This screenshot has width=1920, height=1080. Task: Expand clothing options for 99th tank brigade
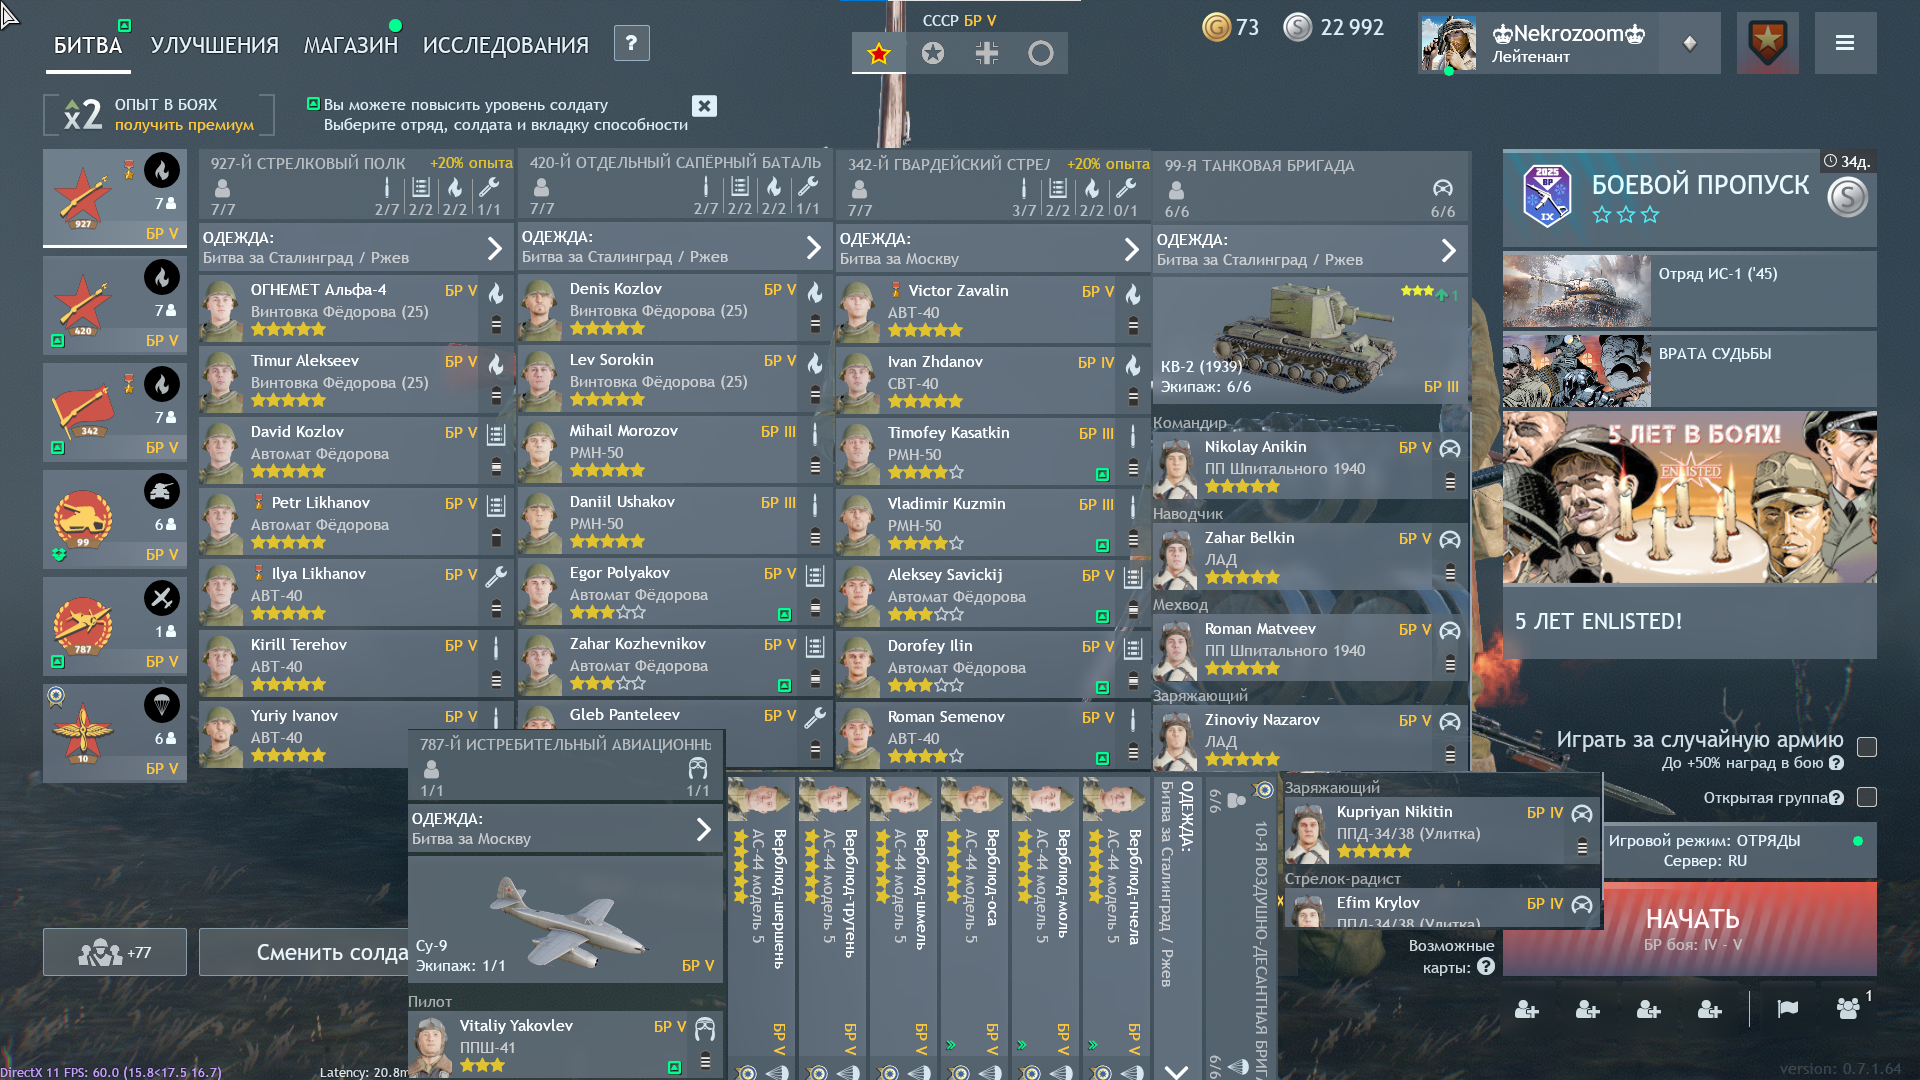point(1448,250)
